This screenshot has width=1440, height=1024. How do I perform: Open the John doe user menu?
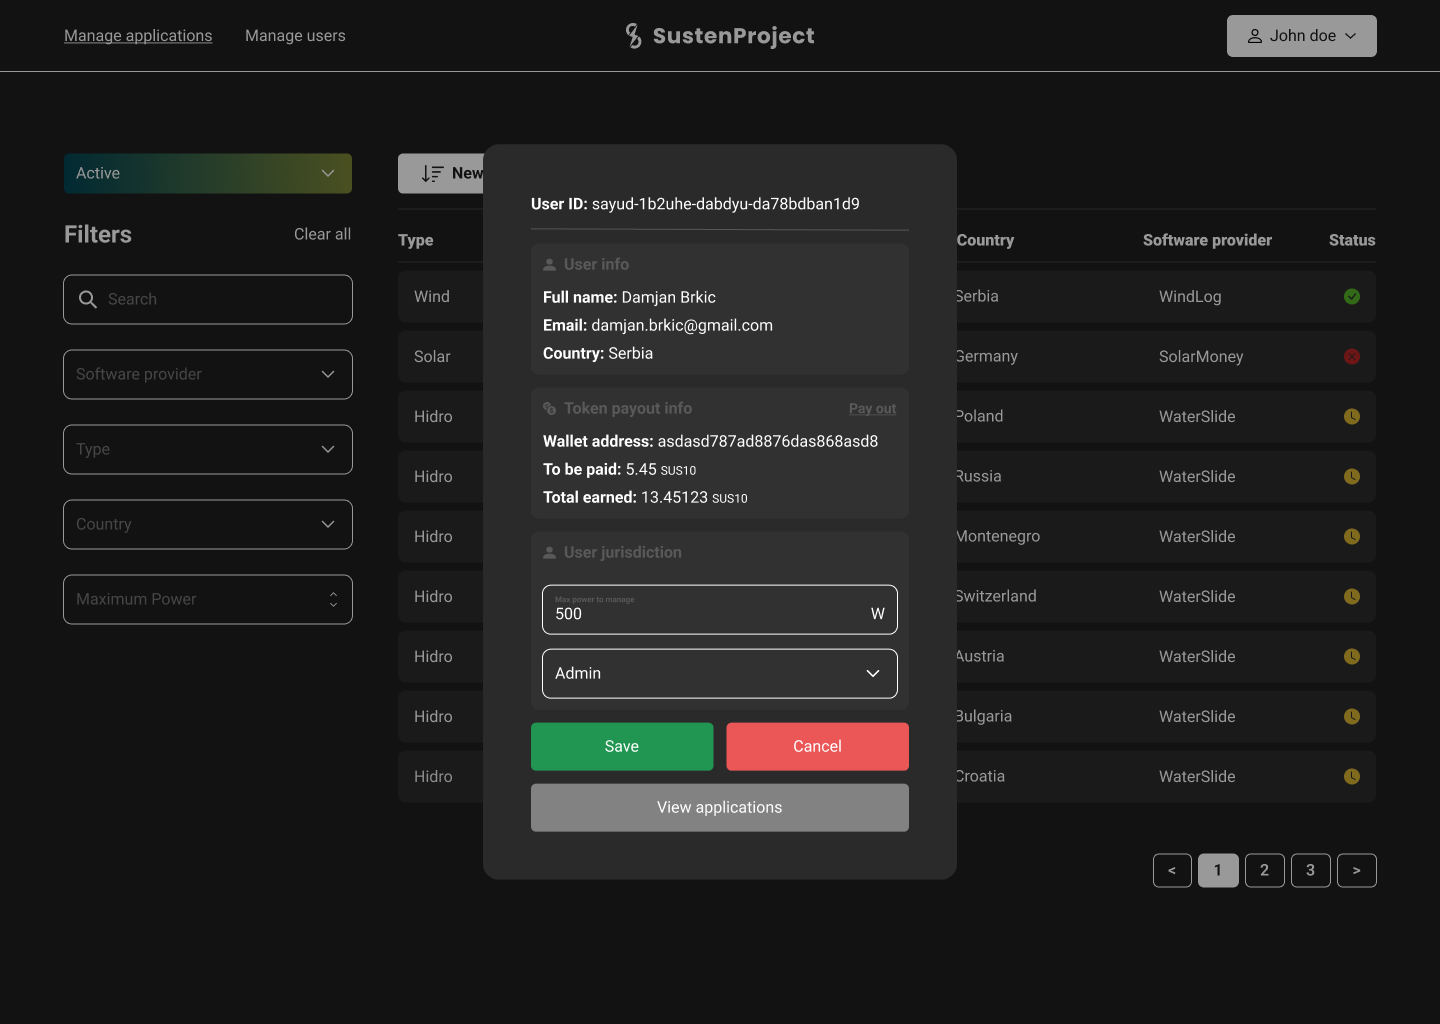[1301, 36]
